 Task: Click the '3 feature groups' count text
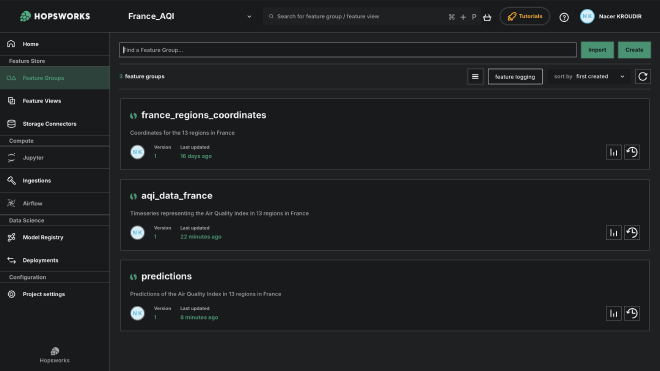click(142, 76)
